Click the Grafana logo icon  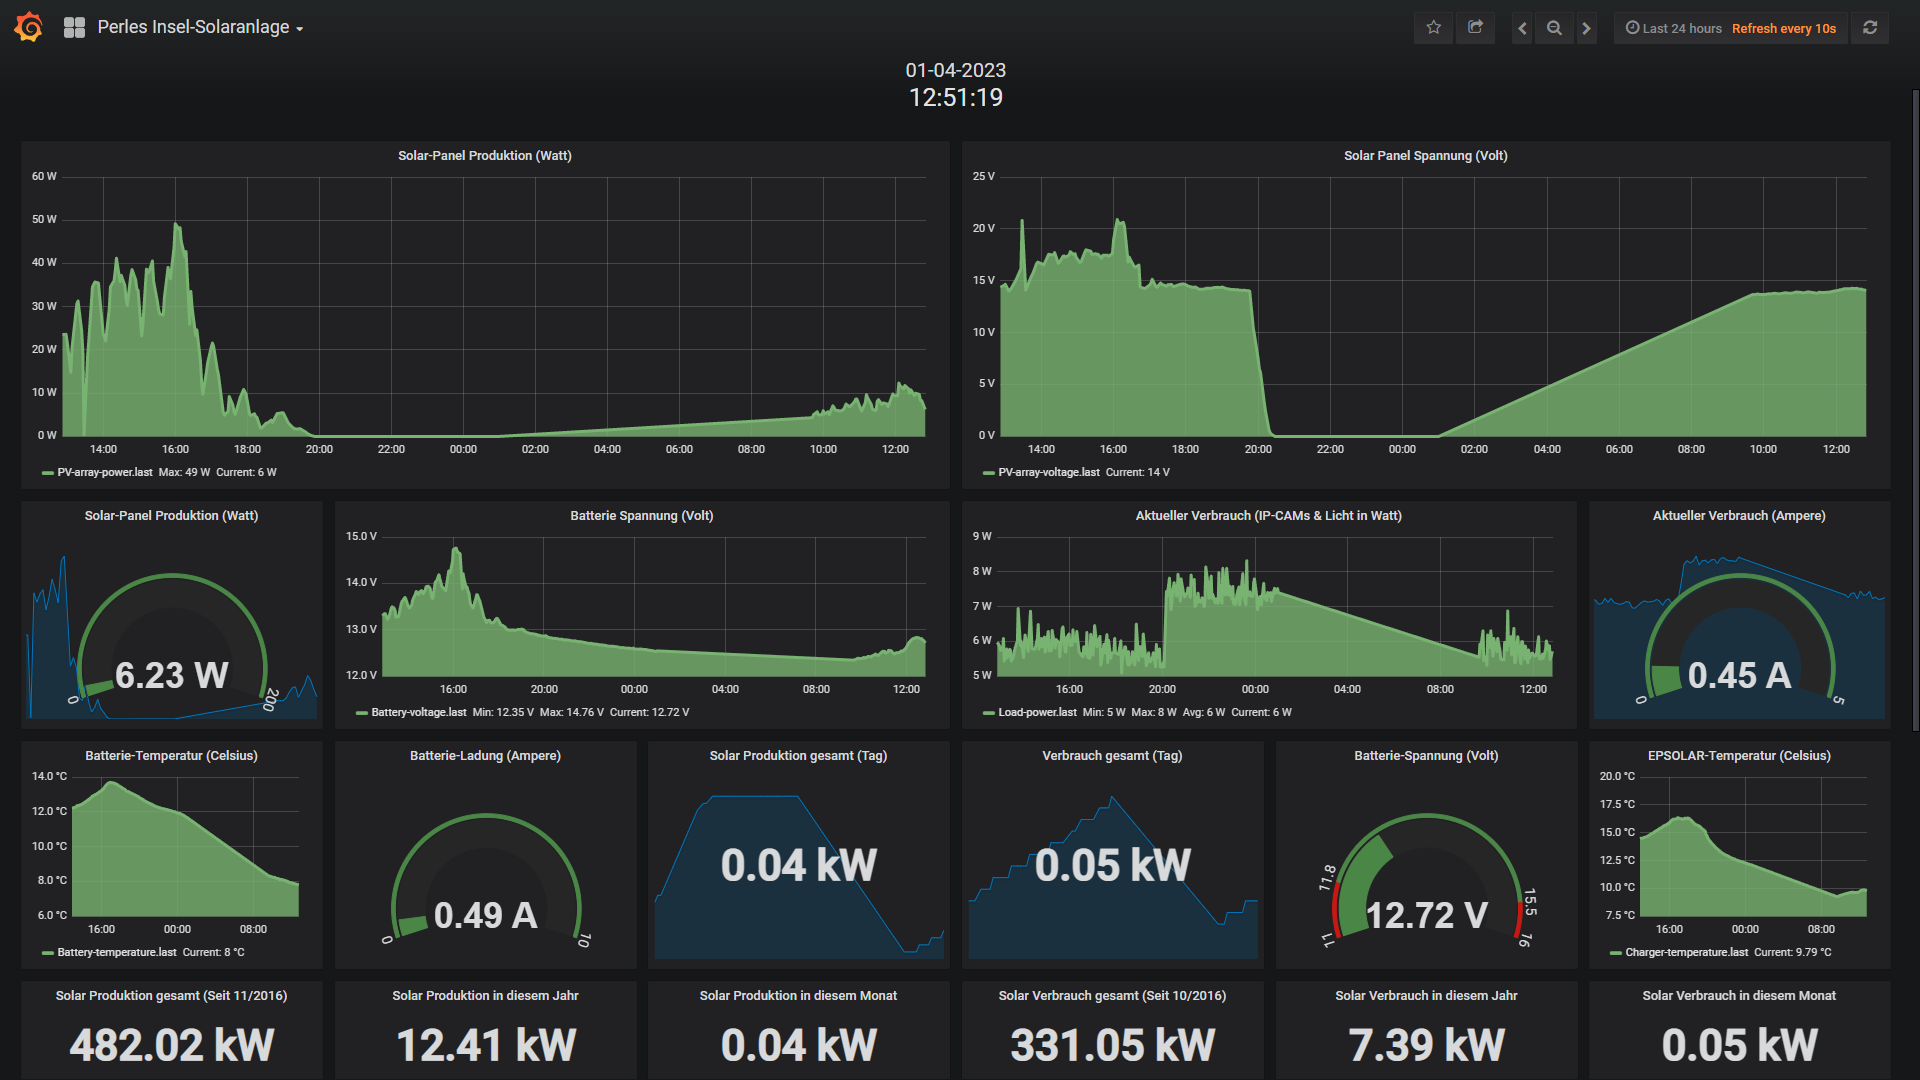[x=29, y=27]
